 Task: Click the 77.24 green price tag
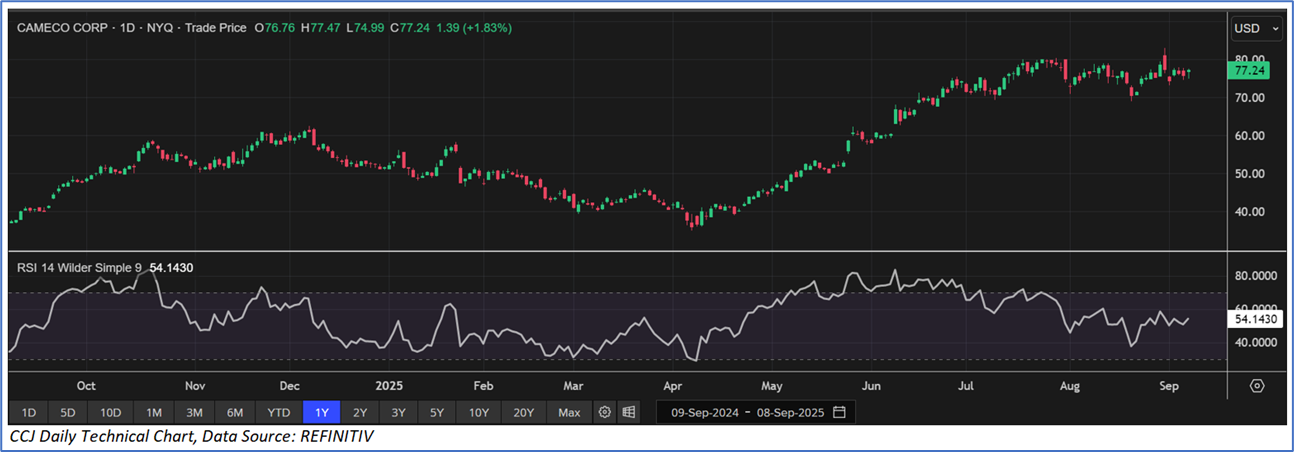1251,72
